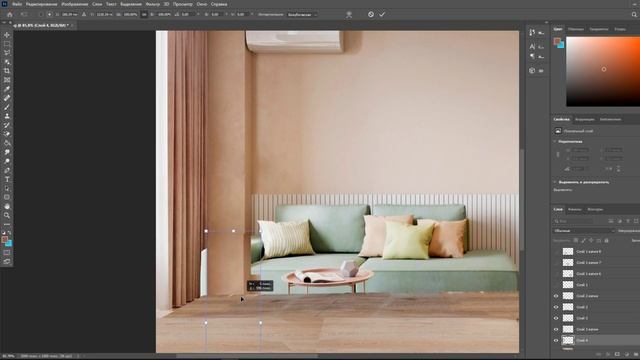Select the Move tool
640x360 pixels.
click(7, 35)
